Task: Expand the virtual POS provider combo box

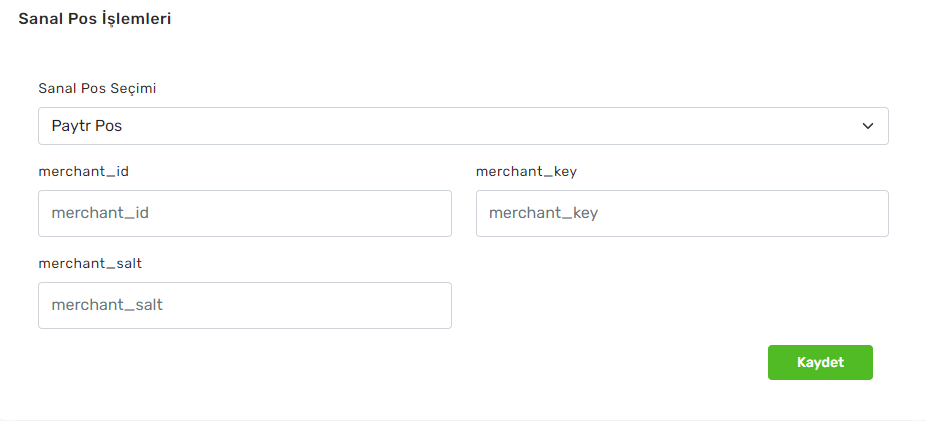Action: point(462,126)
